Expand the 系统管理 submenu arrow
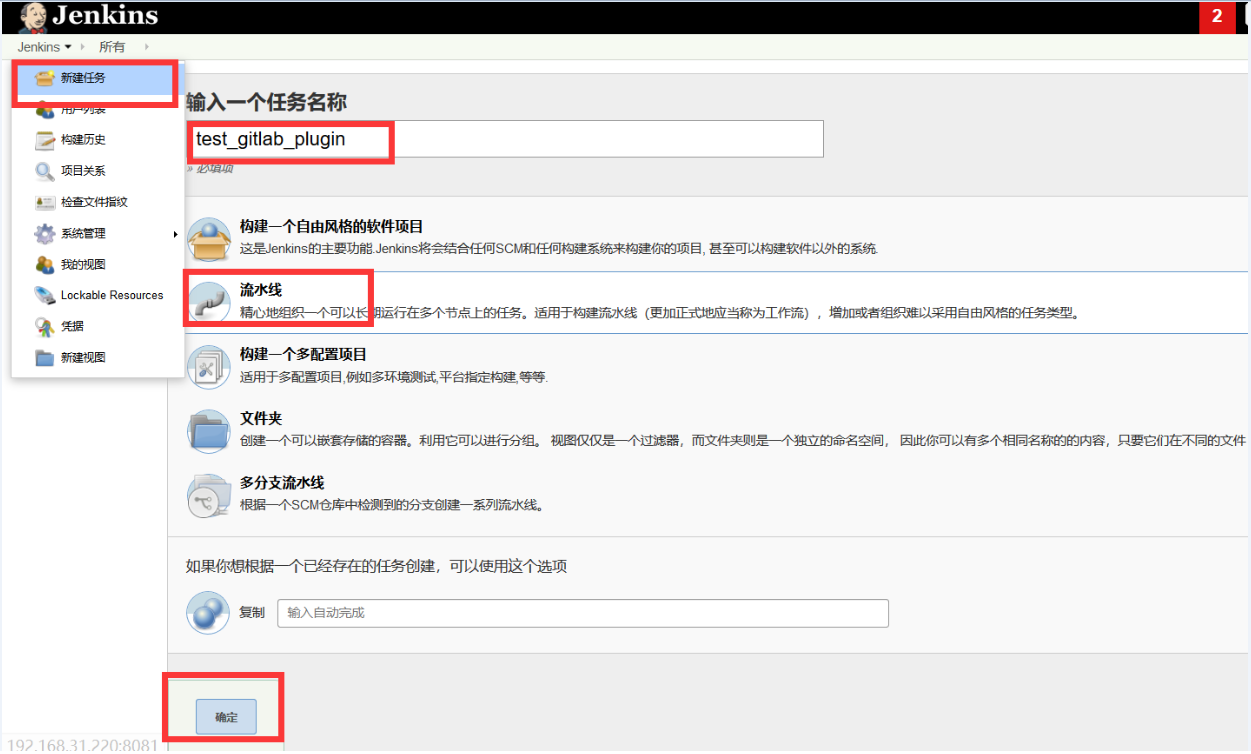Image resolution: width=1251 pixels, height=754 pixels. (175, 234)
